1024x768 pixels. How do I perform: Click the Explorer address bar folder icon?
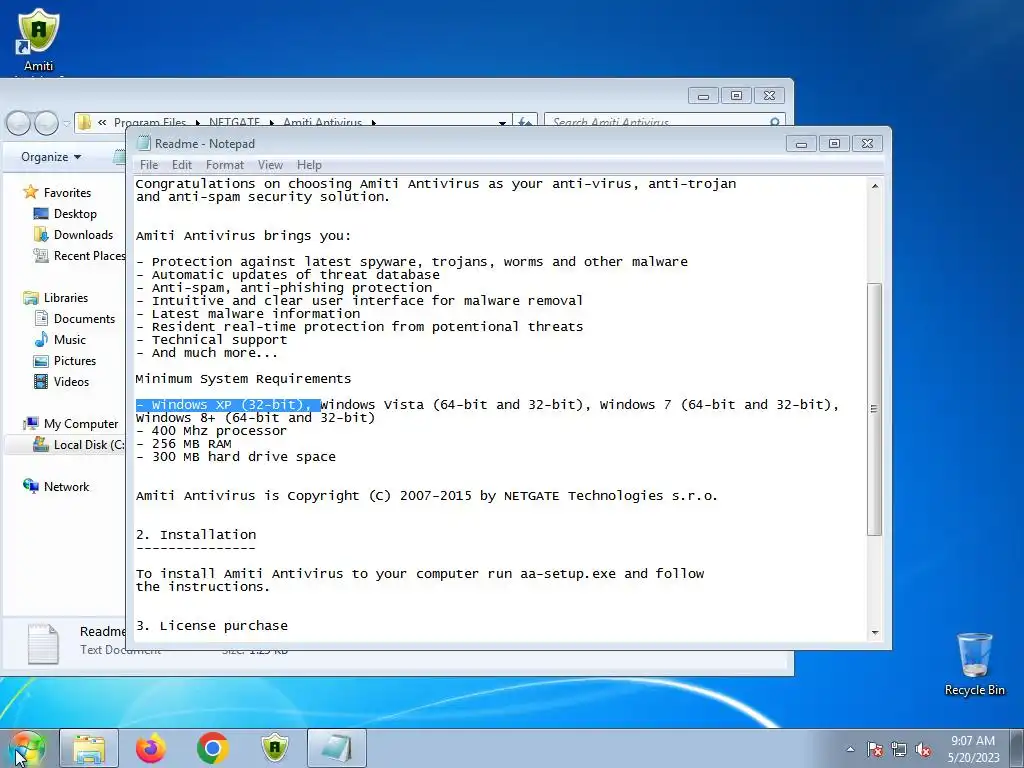click(x=84, y=122)
